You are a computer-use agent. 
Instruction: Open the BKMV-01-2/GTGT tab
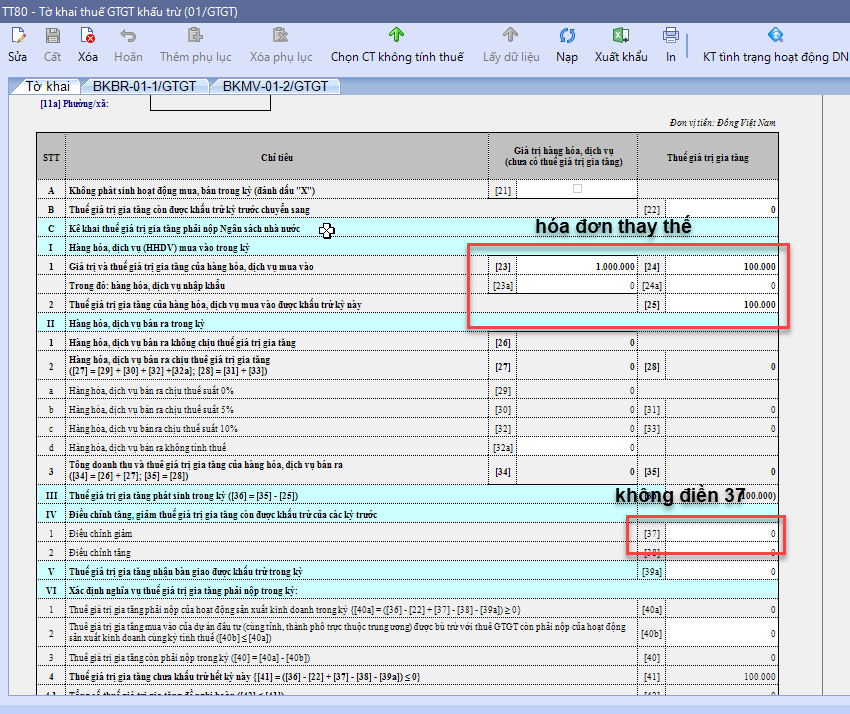point(275,86)
